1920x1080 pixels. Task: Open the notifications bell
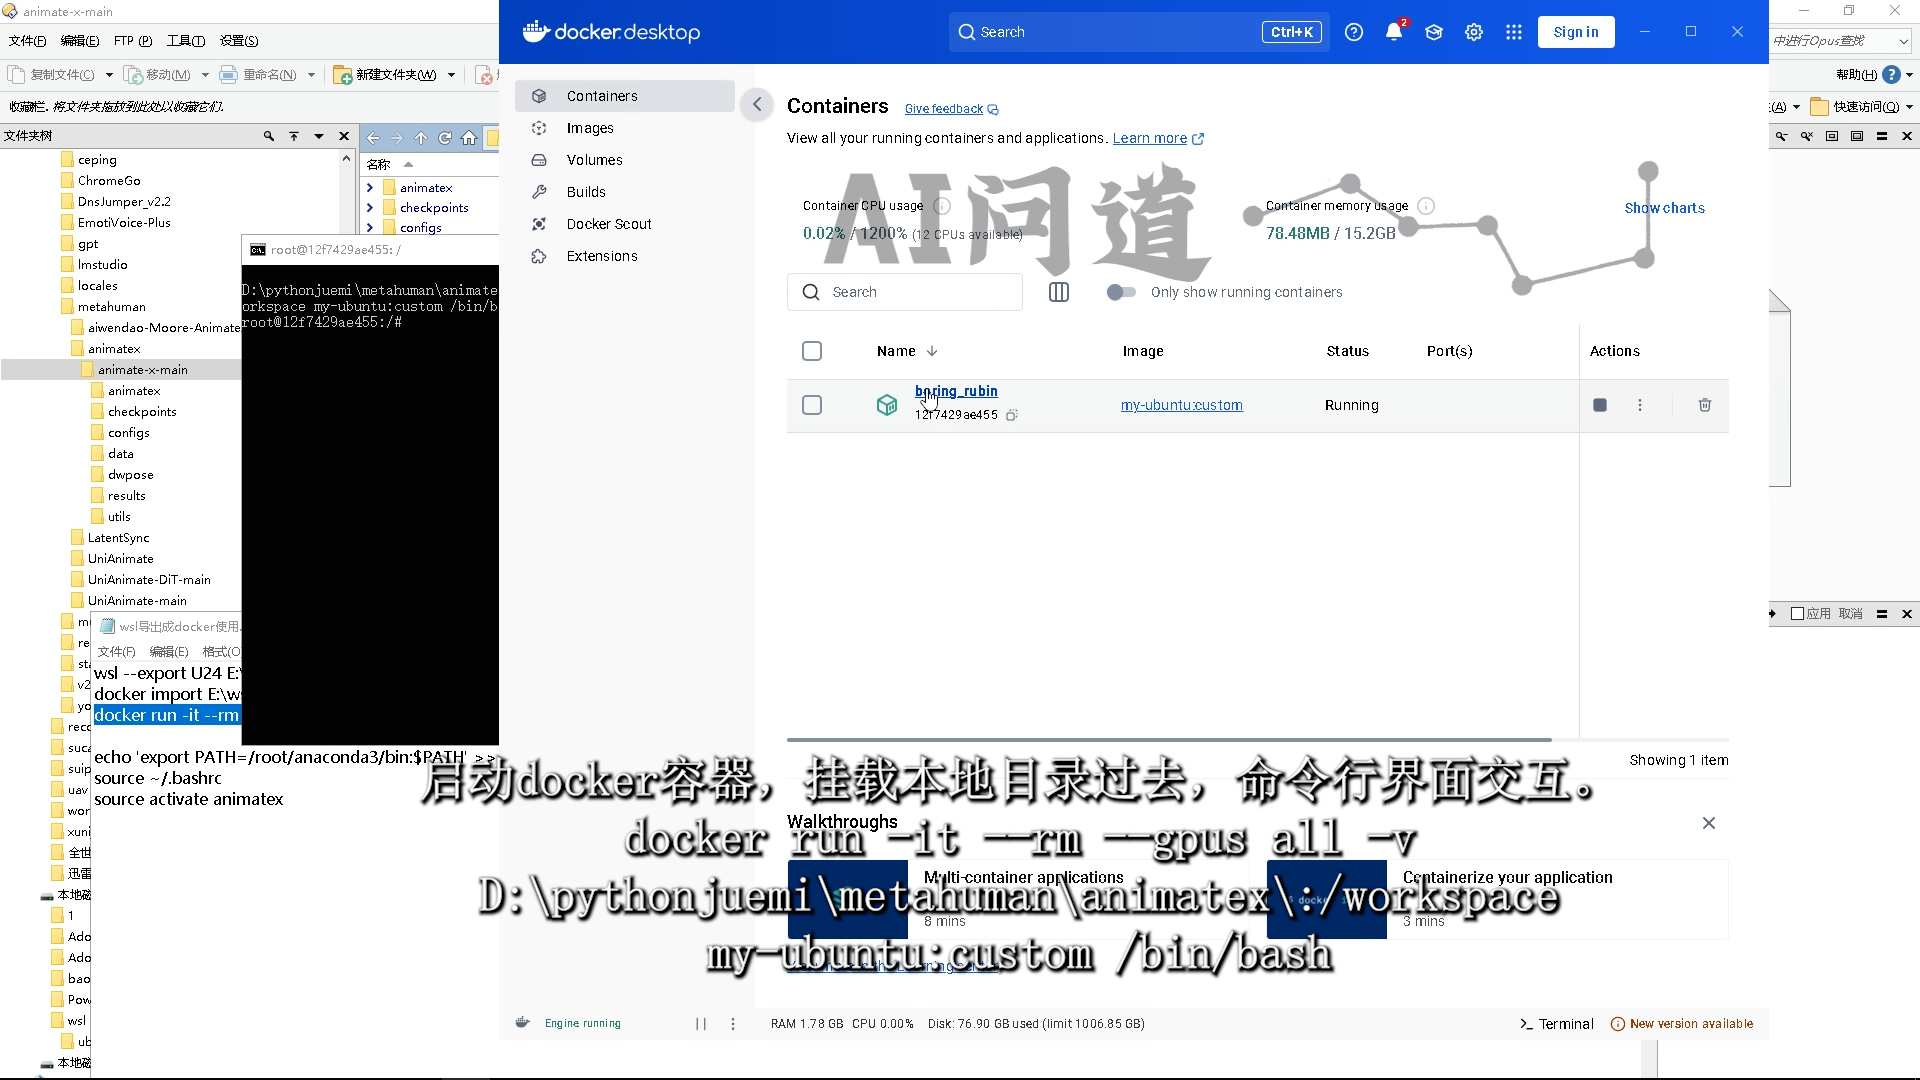point(1394,32)
